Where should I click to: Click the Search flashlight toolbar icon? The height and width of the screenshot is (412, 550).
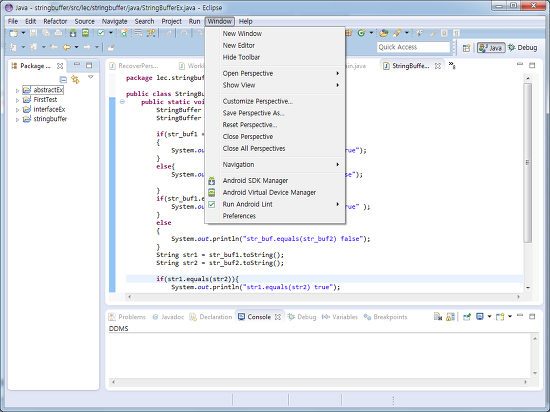397,33
